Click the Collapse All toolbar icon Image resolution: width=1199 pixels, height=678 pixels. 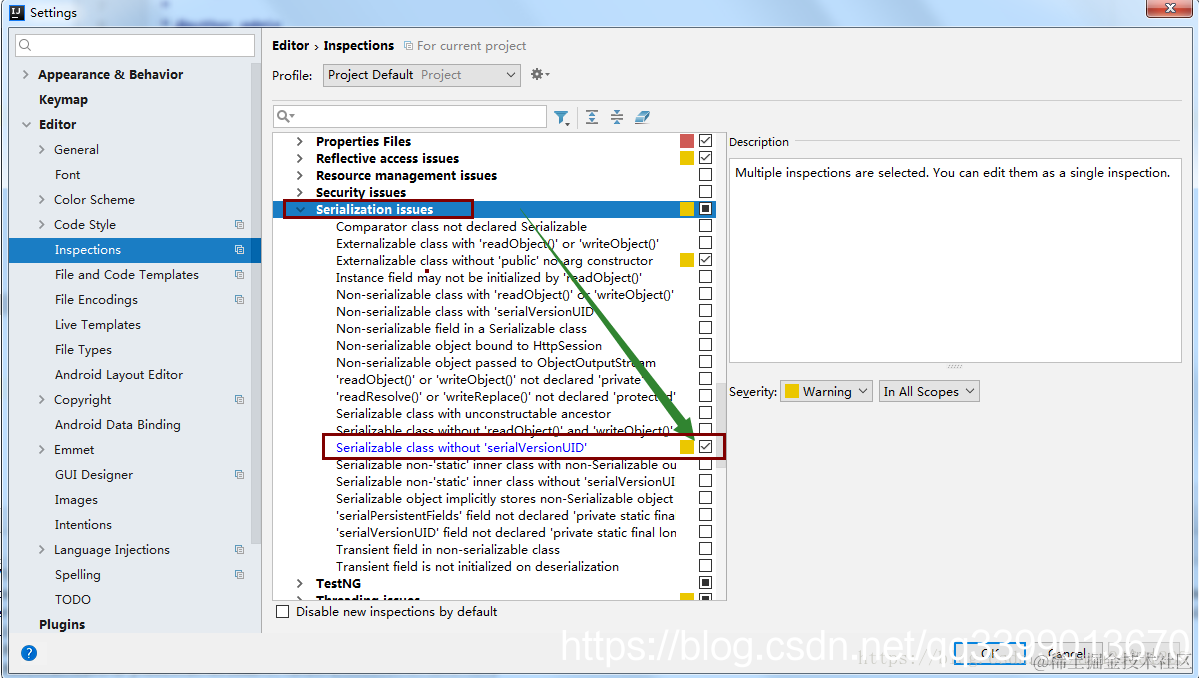(617, 117)
